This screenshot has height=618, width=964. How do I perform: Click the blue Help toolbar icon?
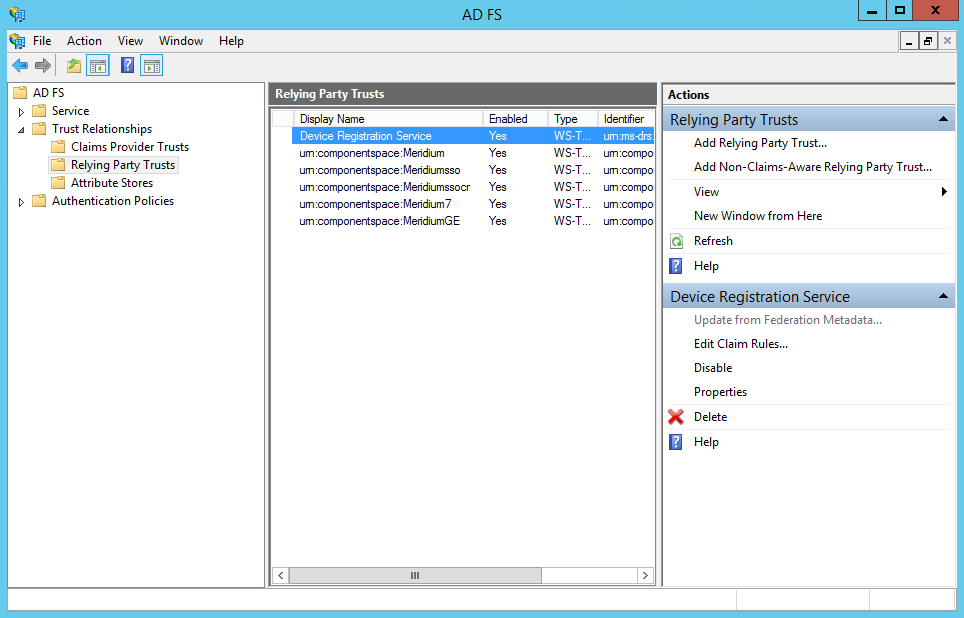pyautogui.click(x=127, y=65)
